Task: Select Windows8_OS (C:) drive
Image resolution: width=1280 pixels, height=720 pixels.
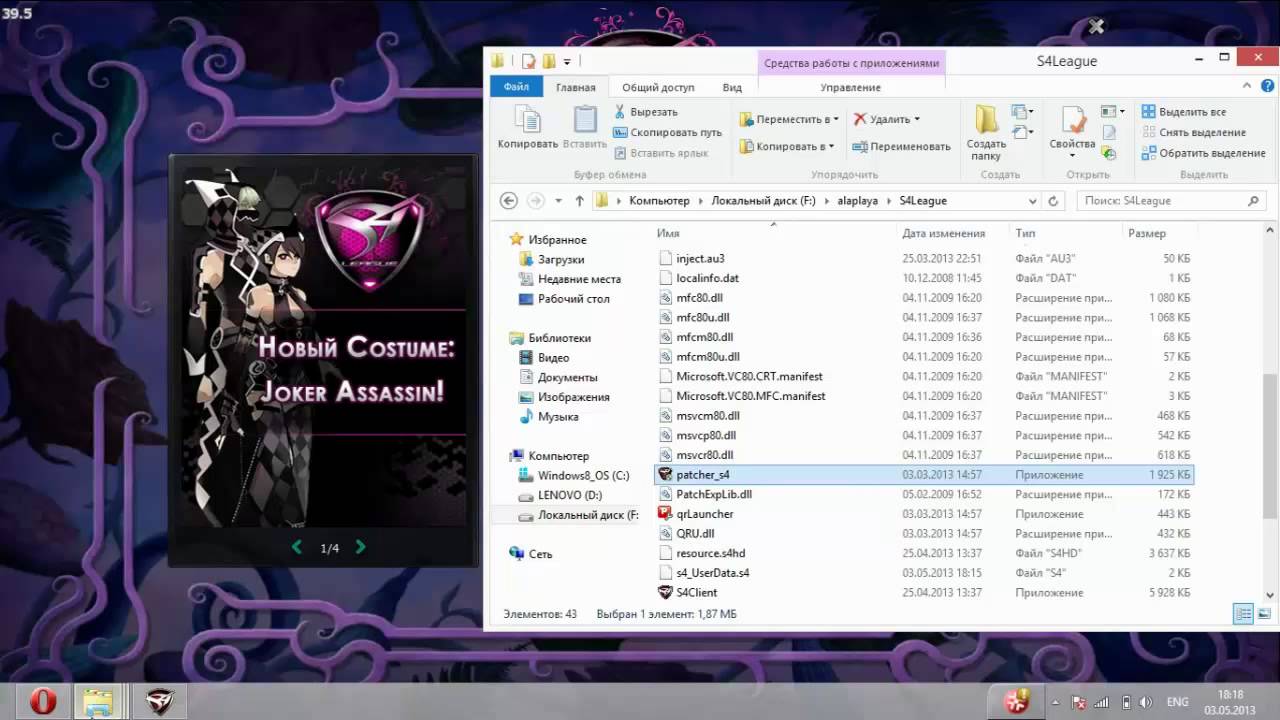Action: pyautogui.click(x=583, y=476)
